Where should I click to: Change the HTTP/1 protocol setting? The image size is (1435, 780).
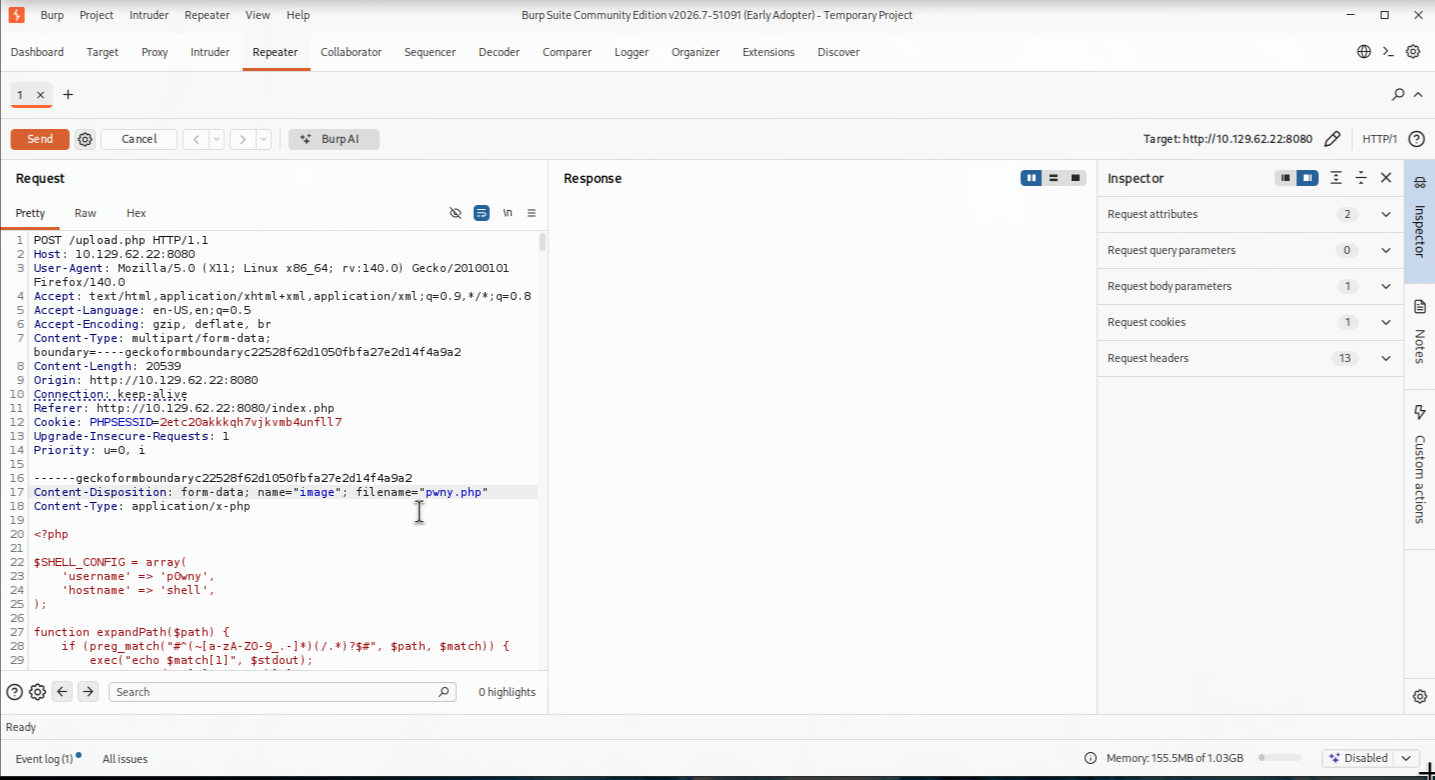[1380, 139]
